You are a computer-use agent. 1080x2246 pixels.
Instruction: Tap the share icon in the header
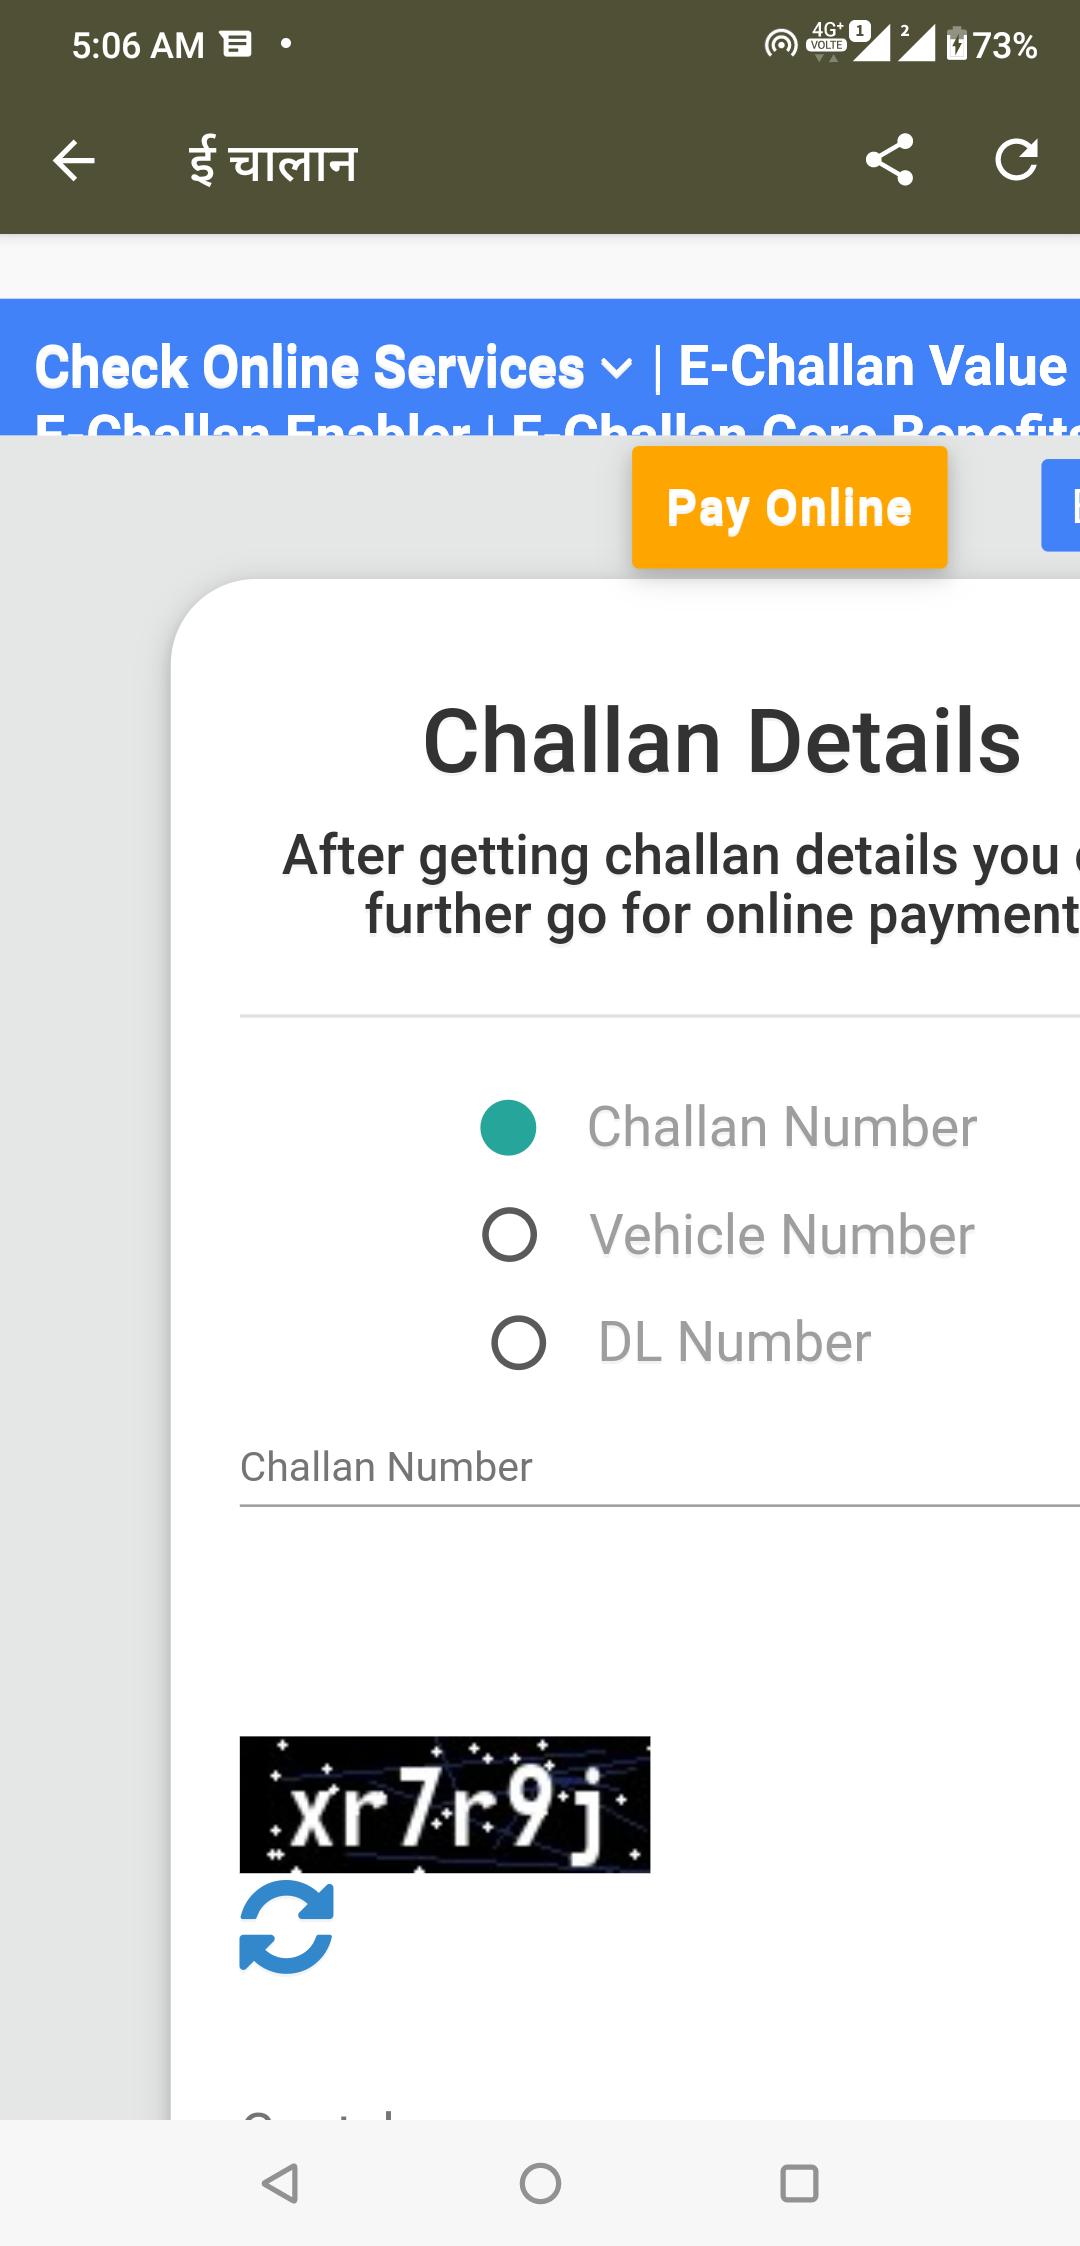click(889, 160)
